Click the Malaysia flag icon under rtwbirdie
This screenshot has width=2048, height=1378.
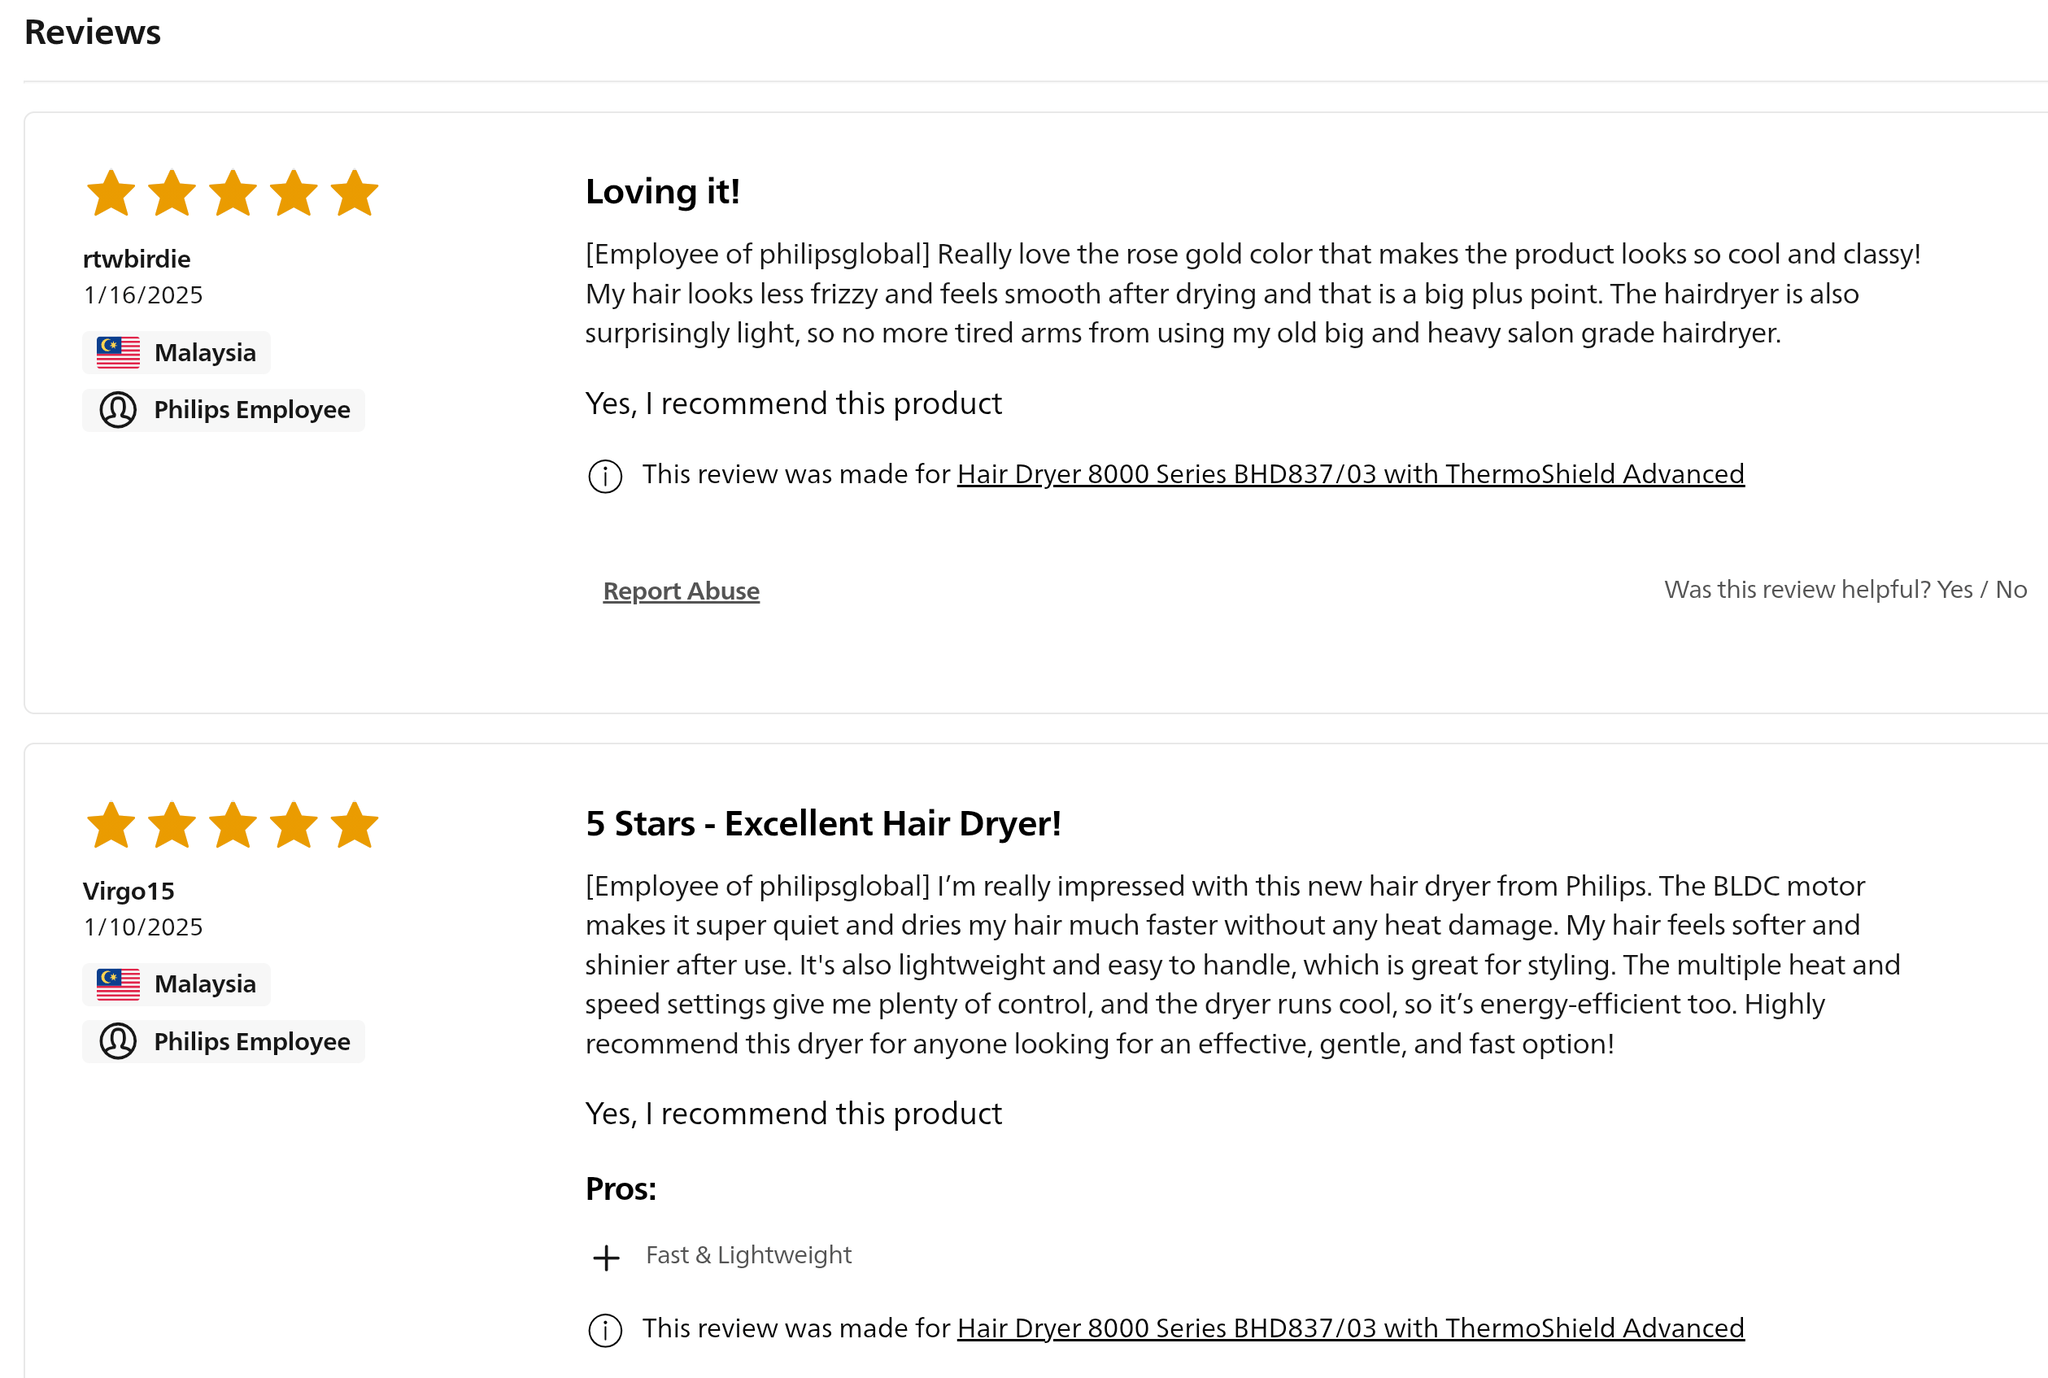click(118, 352)
